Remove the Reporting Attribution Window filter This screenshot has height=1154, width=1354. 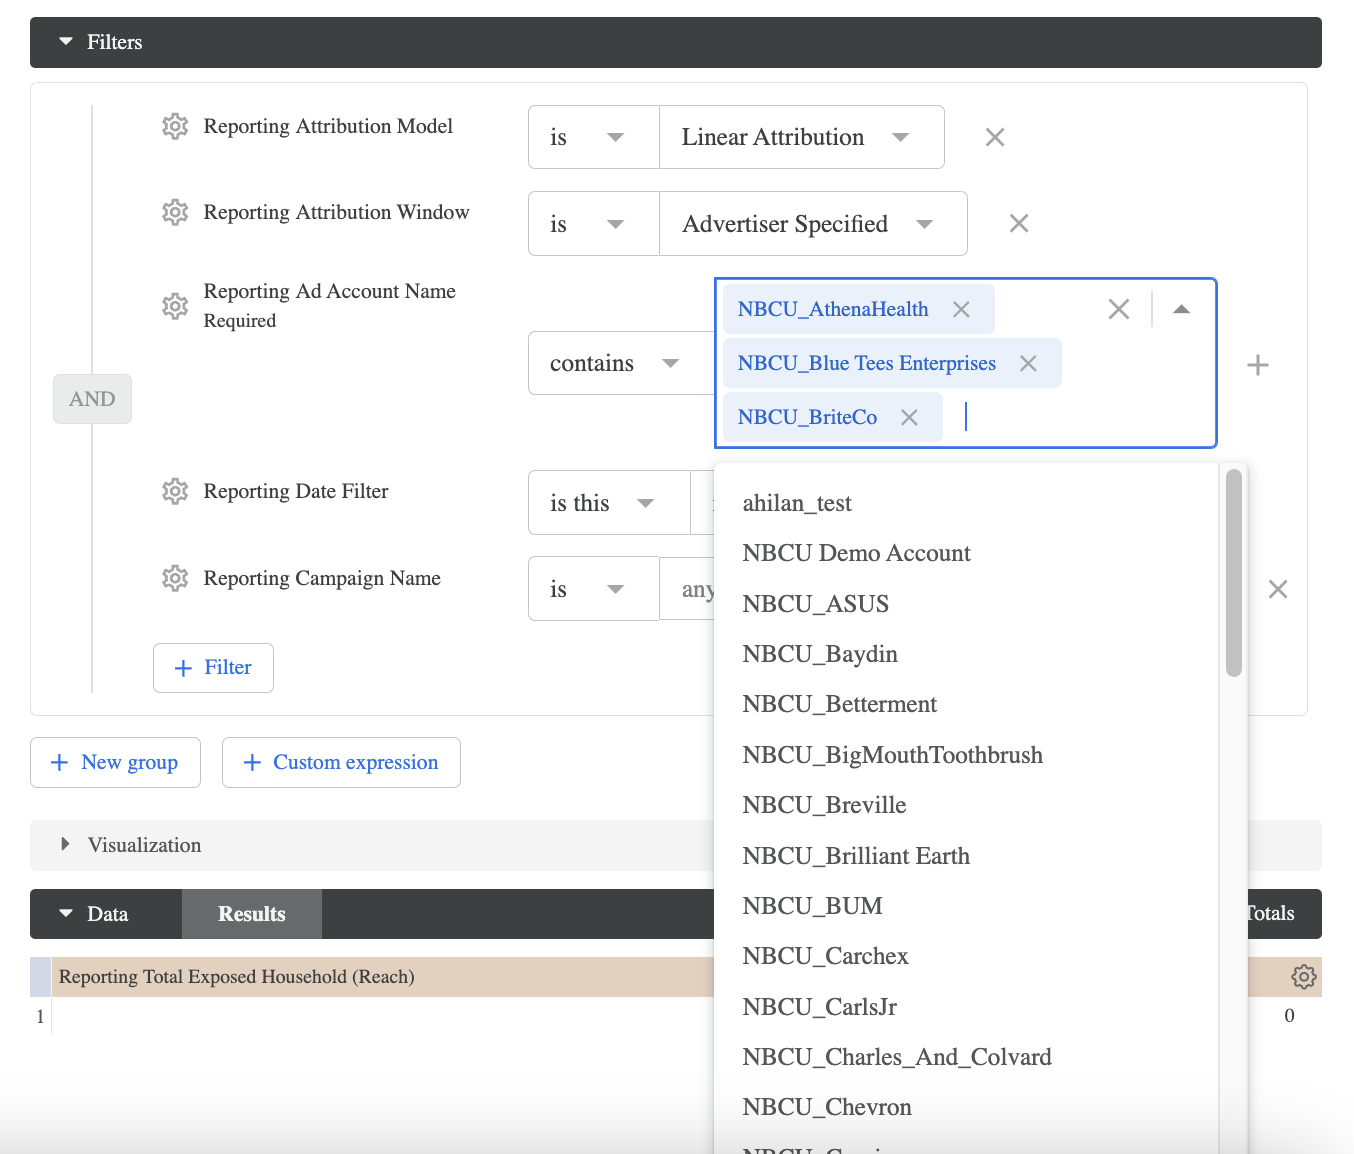pyautogui.click(x=1019, y=223)
